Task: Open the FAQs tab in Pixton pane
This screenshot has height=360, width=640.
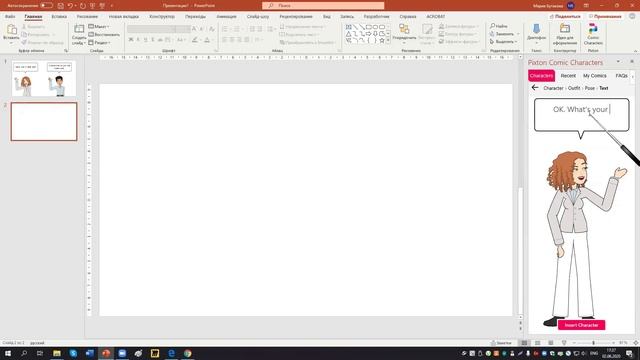Action: click(621, 76)
